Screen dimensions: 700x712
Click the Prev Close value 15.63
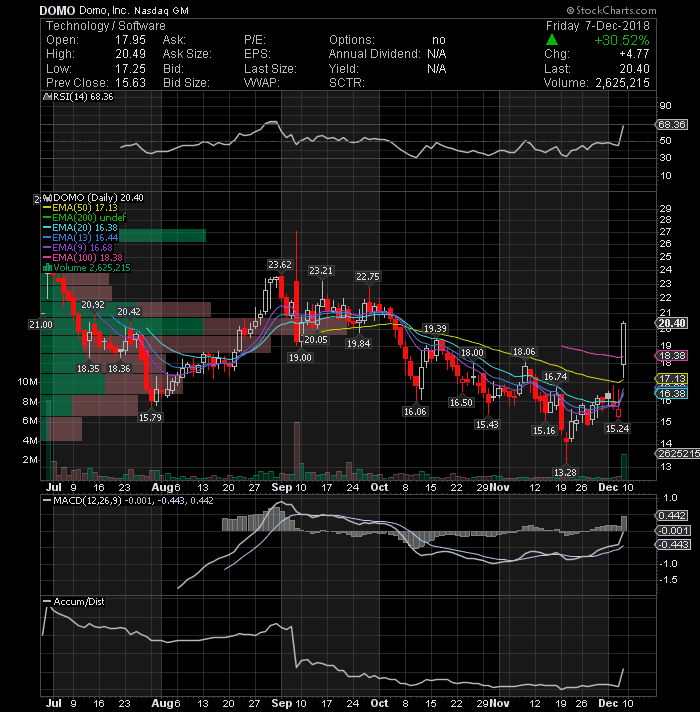point(130,83)
